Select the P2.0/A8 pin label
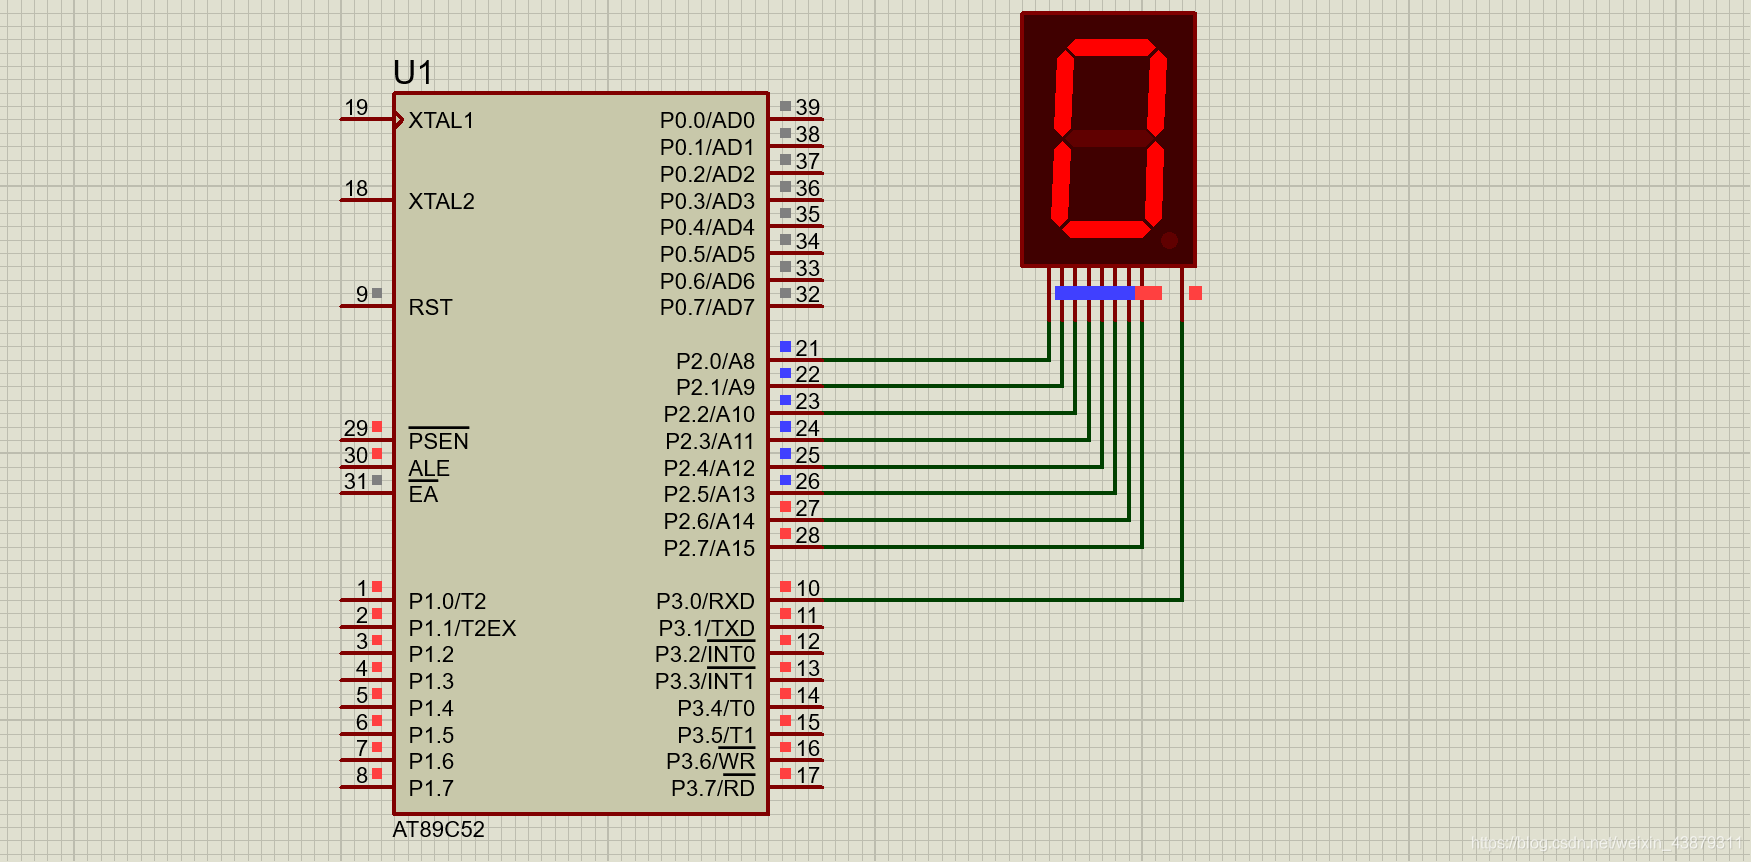Viewport: 1751px width, 862px height. [715, 361]
